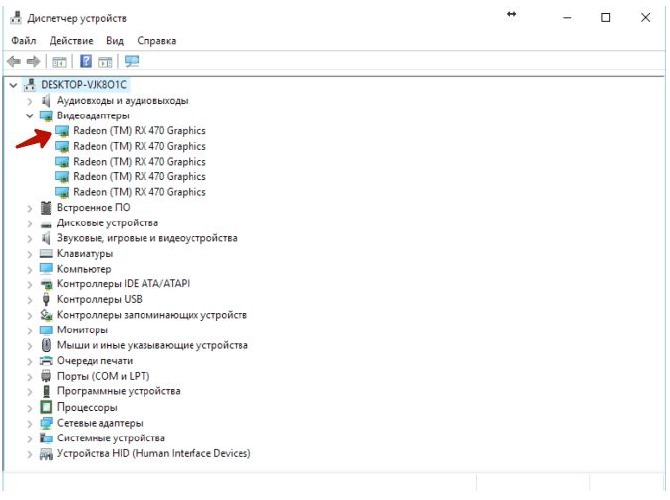Select the Контроллеры IDE ATA/ATAPI label
Image resolution: width=670 pixels, height=500 pixels.
[x=123, y=284]
